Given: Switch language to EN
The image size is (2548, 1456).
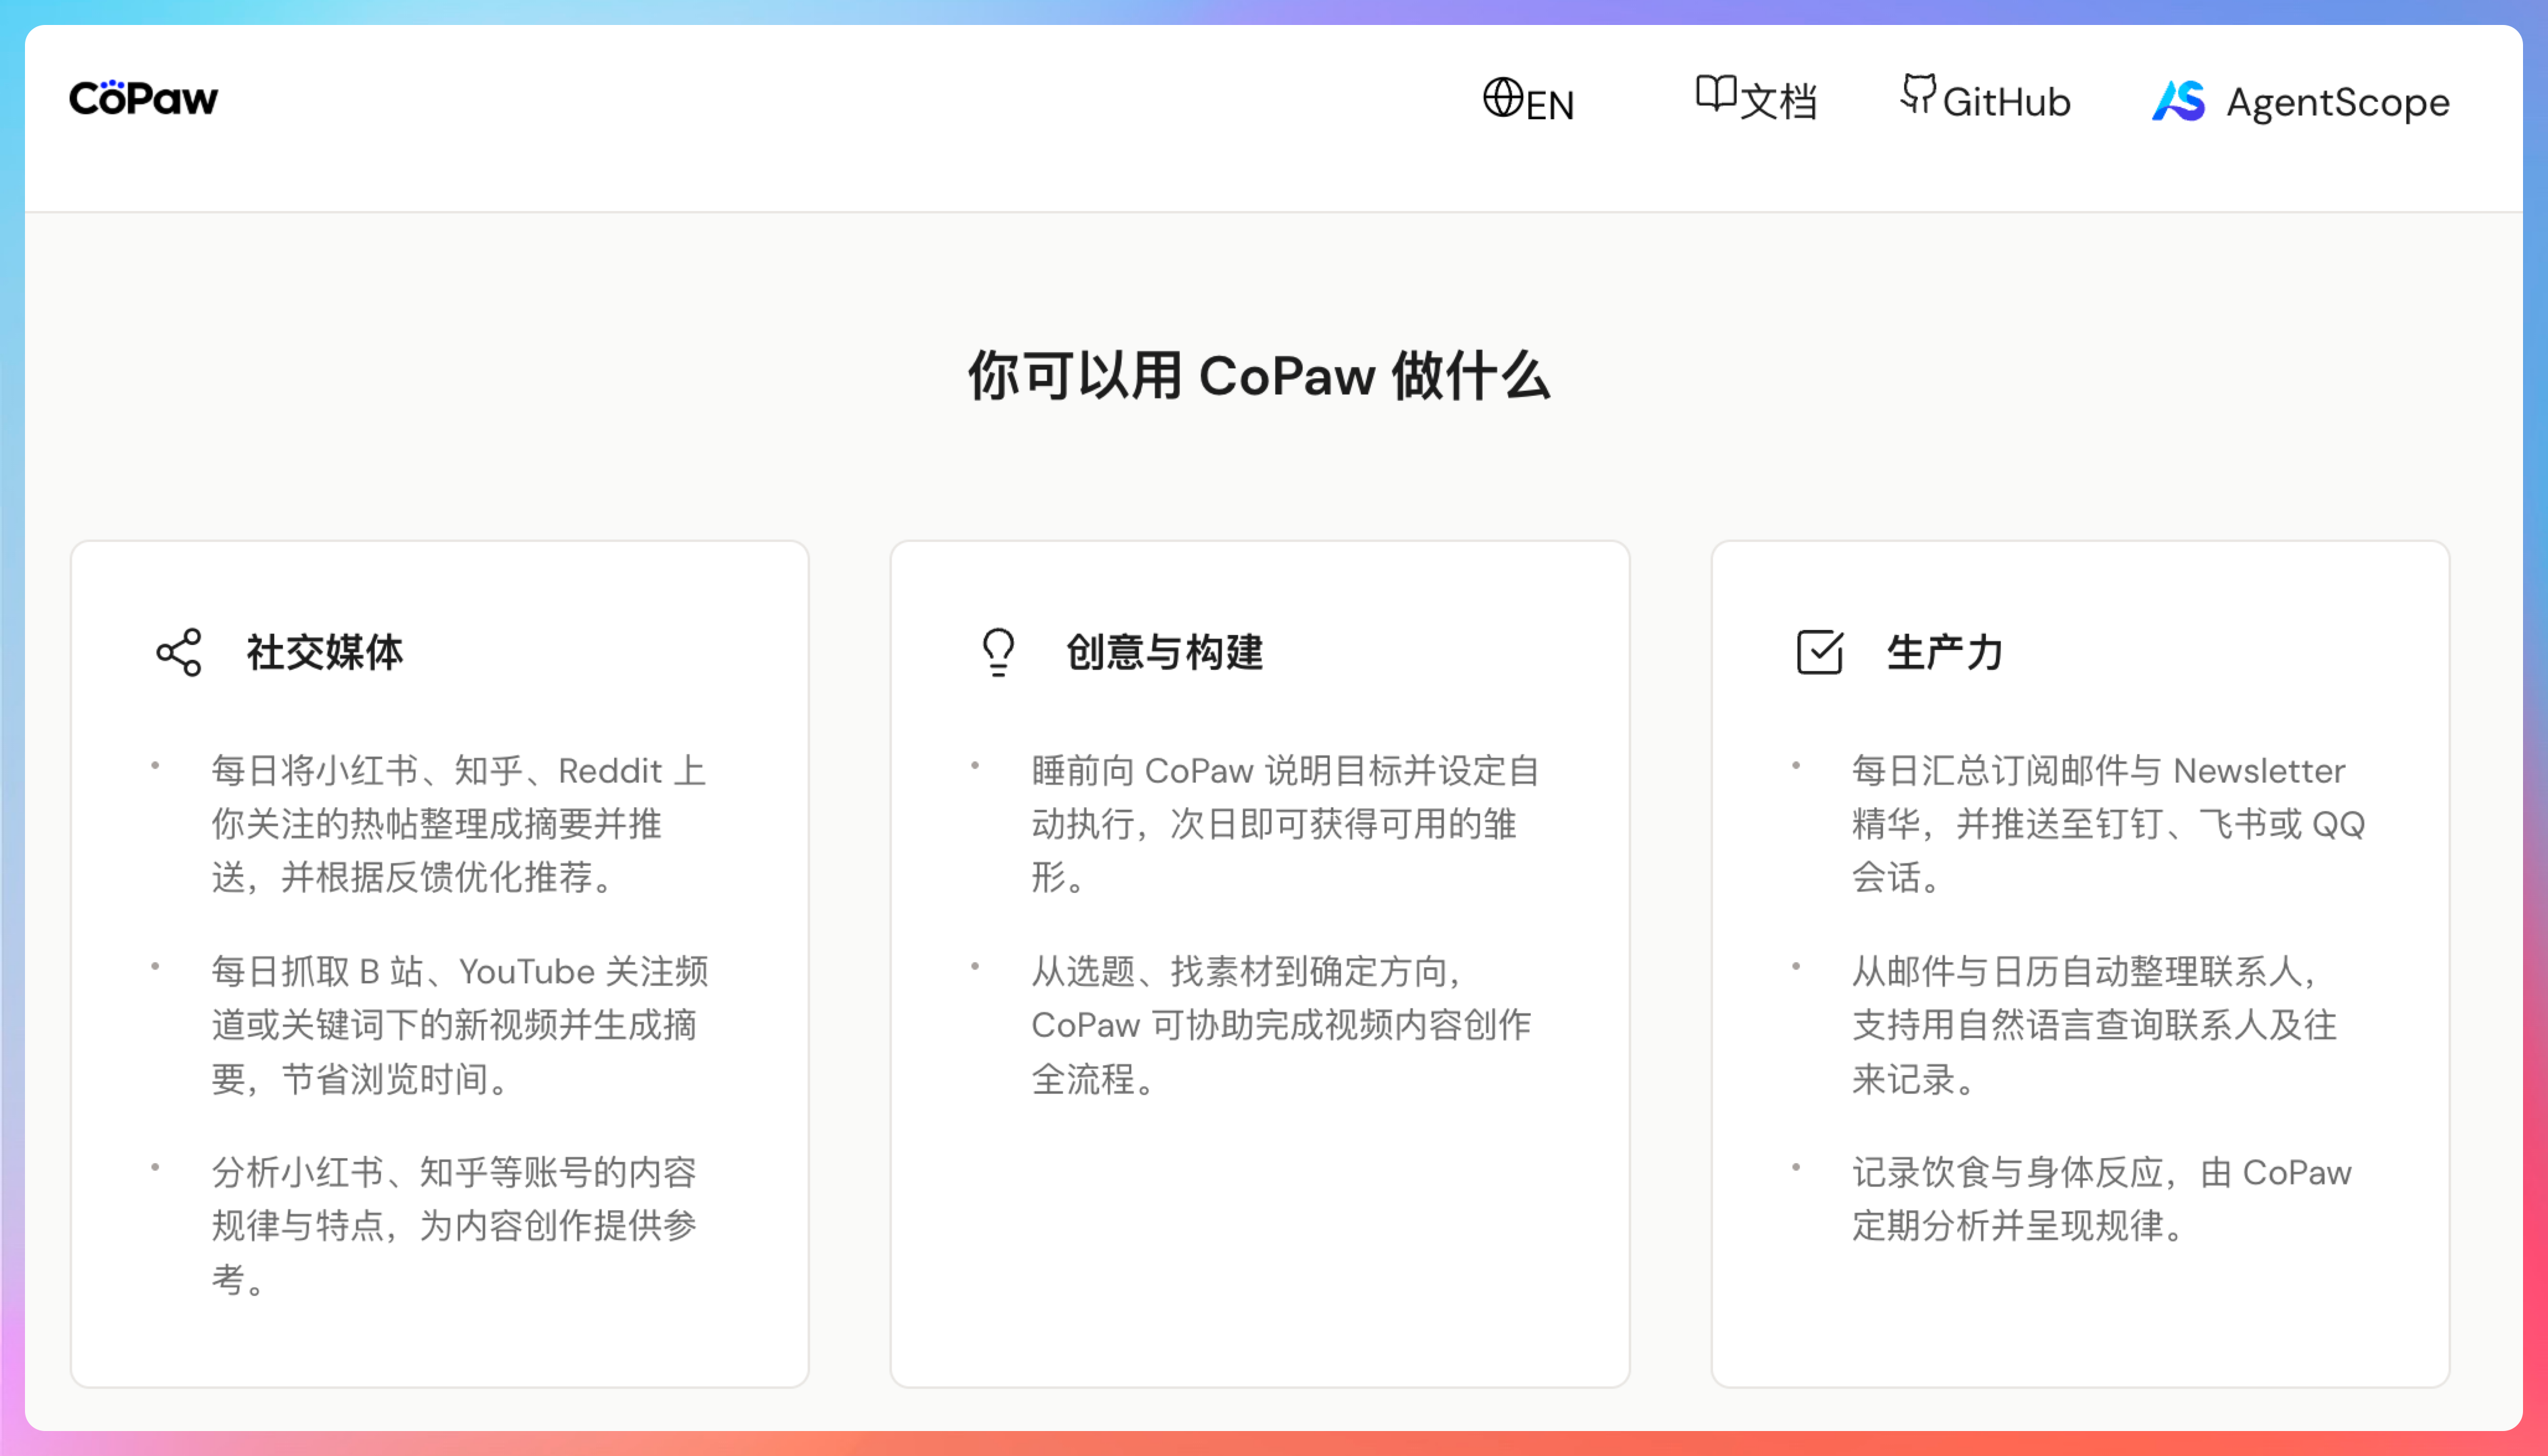Looking at the screenshot, I should pos(1550,105).
